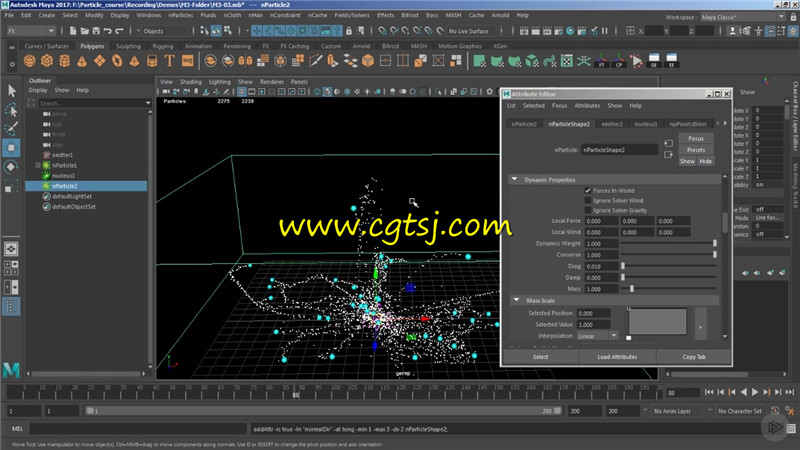The image size is (800, 450).
Task: Open the Workspace Maya Classic dropdown
Action: click(742, 17)
